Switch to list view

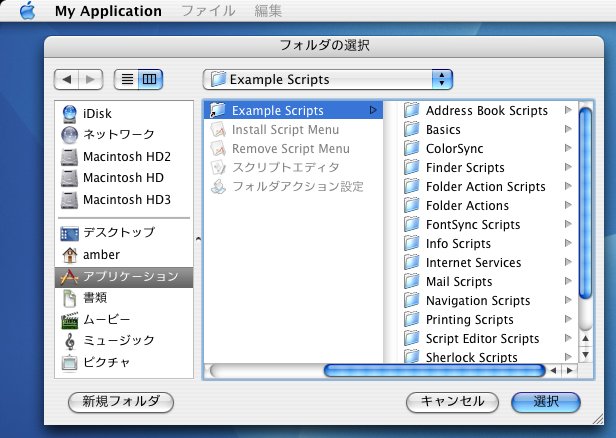[126, 79]
